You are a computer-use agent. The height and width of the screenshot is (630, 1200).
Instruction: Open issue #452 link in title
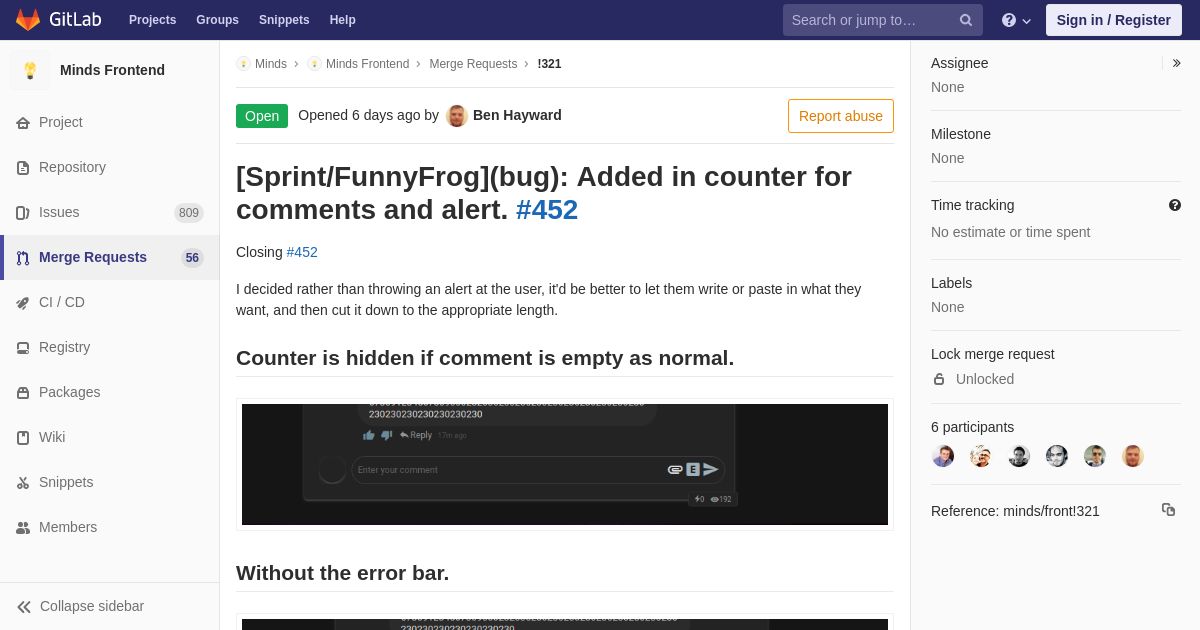(547, 210)
